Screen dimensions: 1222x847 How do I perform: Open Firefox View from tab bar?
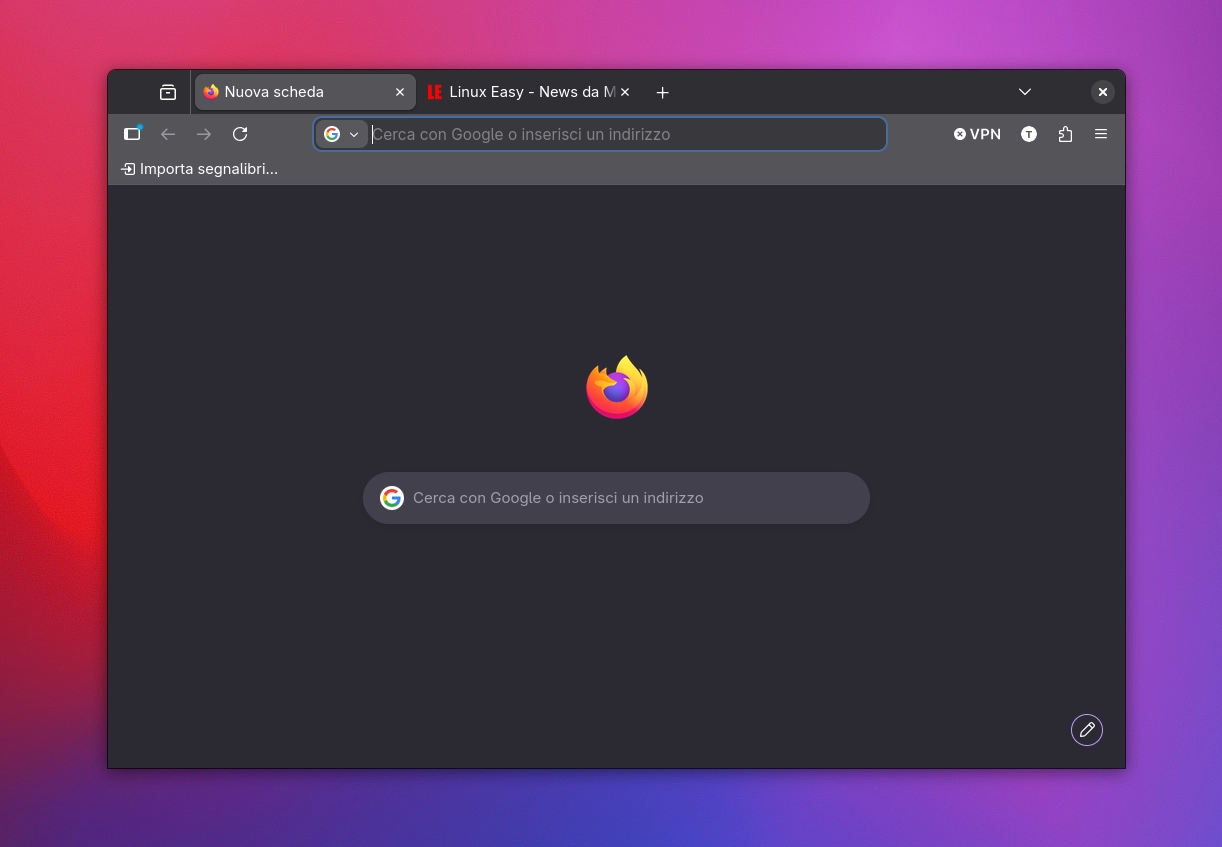[168, 92]
